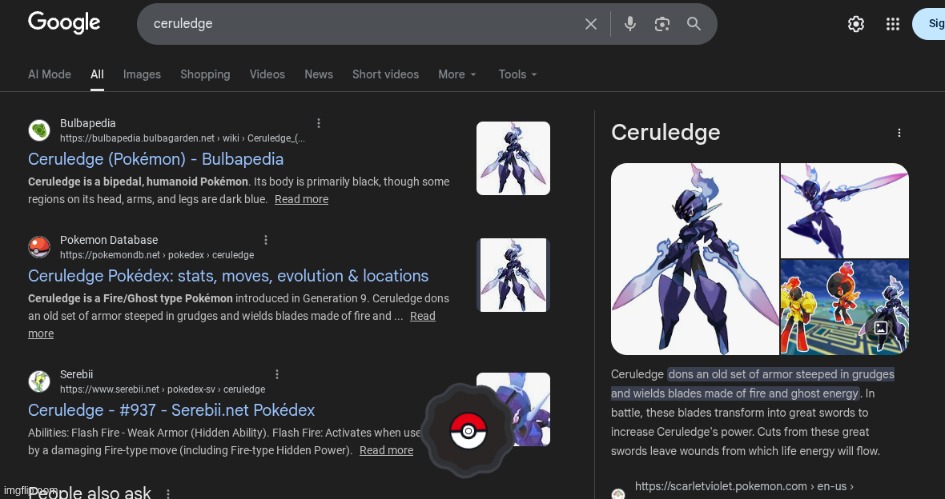Select the Short videos tab
Image resolution: width=945 pixels, height=499 pixels.
385,74
